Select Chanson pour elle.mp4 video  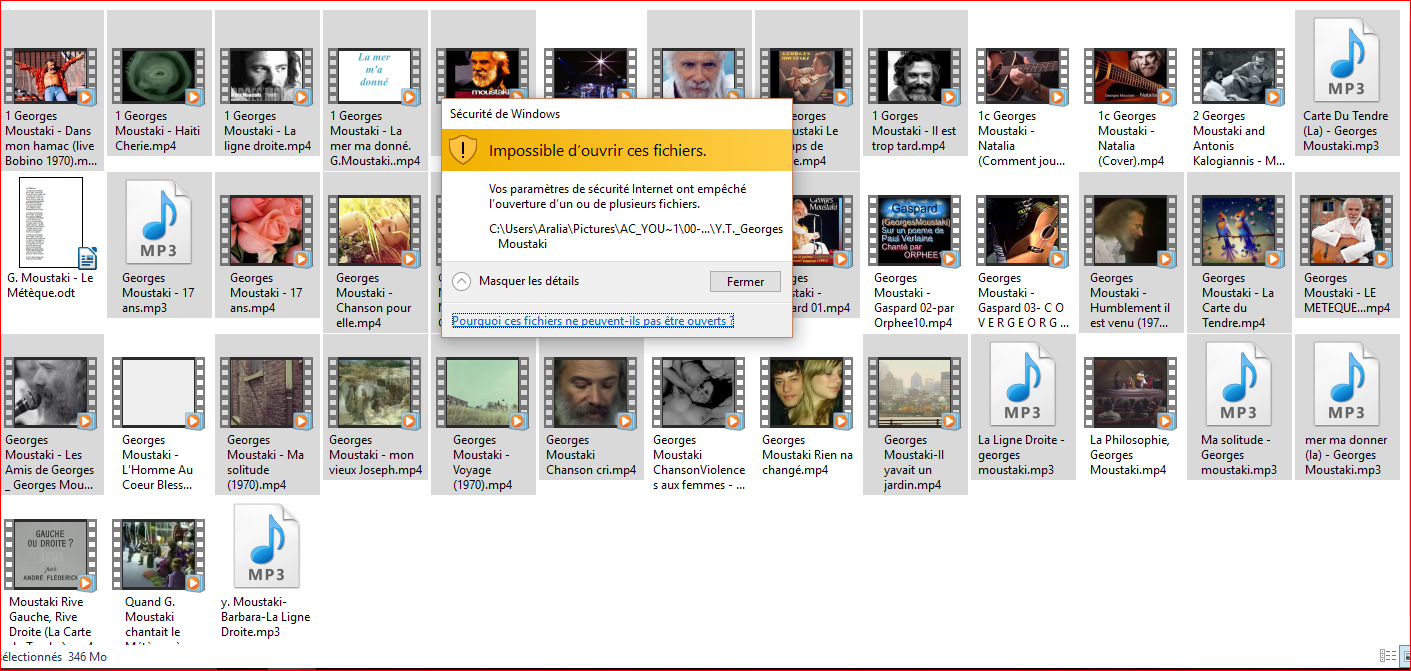(373, 231)
